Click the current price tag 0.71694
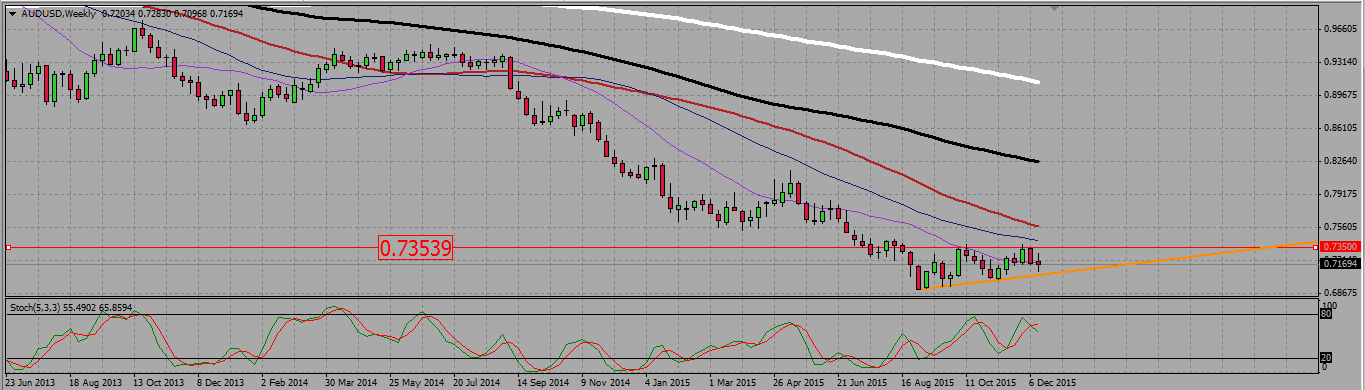Image resolution: width=1365 pixels, height=390 pixels. click(x=1339, y=263)
